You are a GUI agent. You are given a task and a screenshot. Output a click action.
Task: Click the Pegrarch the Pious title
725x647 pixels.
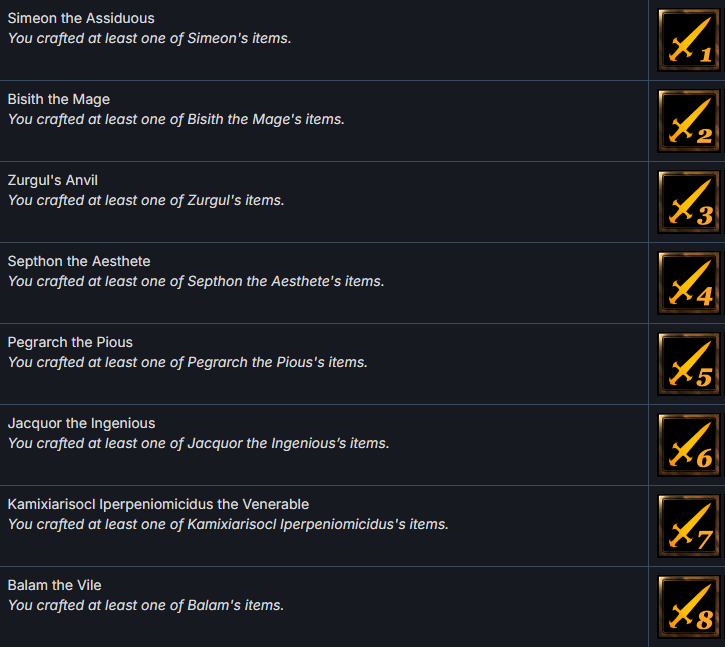click(70, 343)
